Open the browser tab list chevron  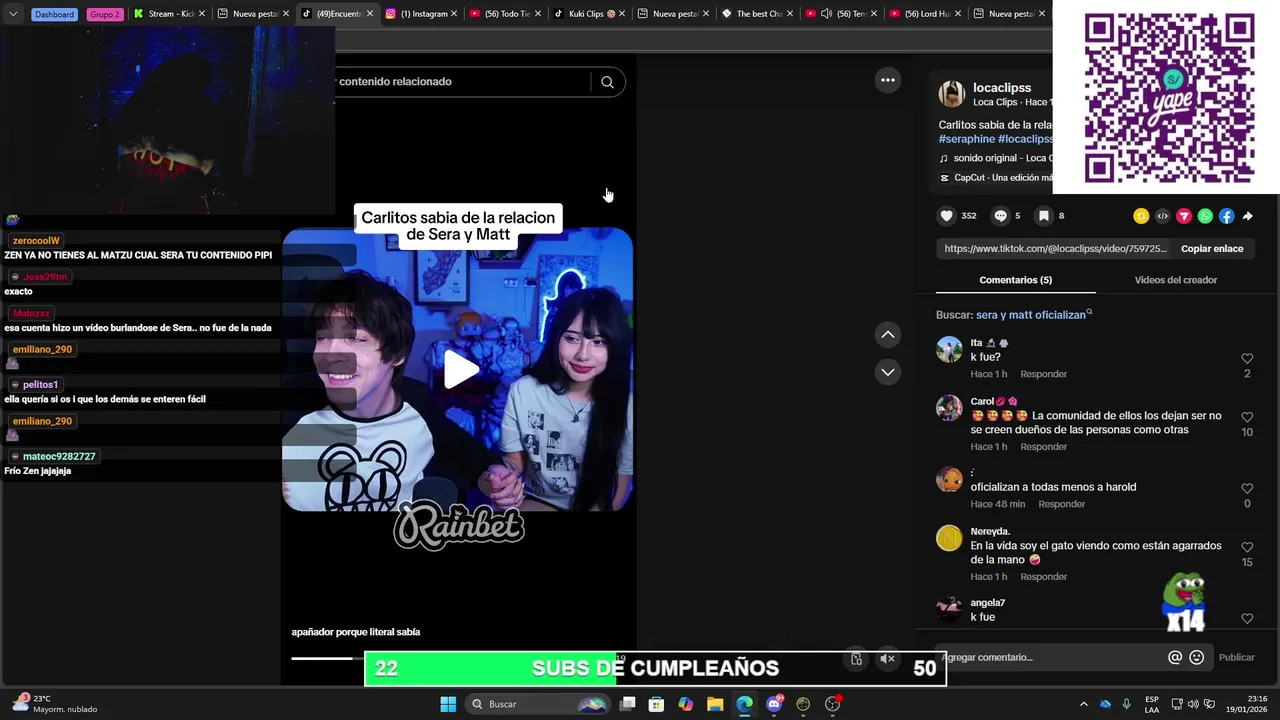13,14
